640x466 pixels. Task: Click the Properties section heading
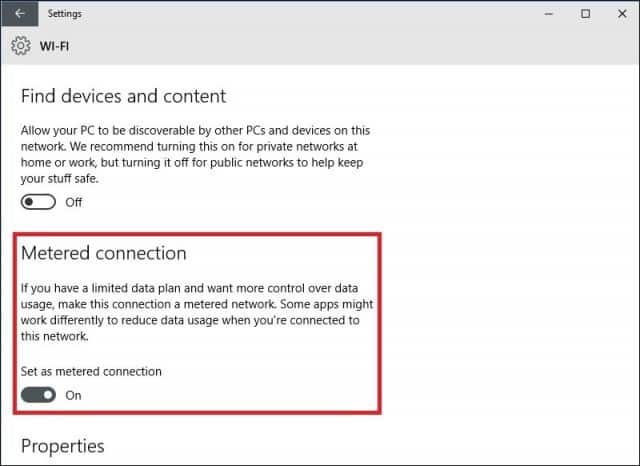click(62, 446)
